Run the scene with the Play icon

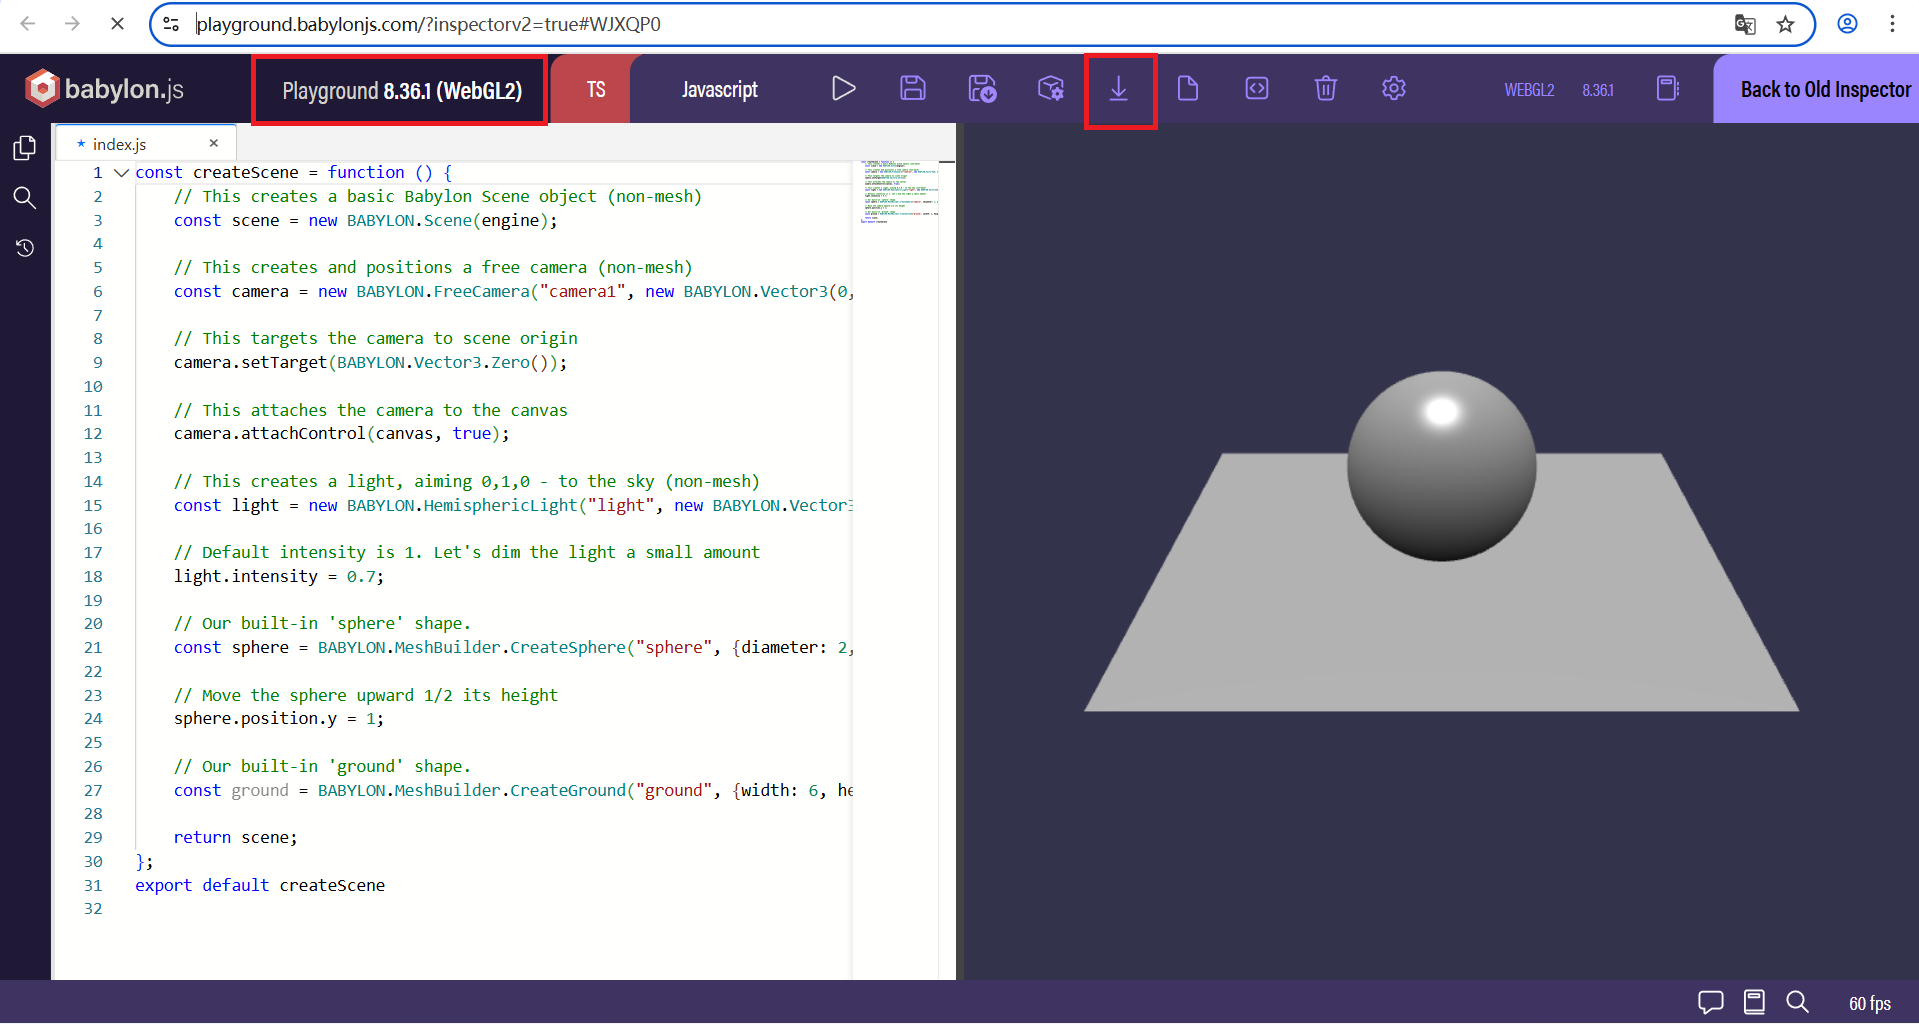point(843,89)
